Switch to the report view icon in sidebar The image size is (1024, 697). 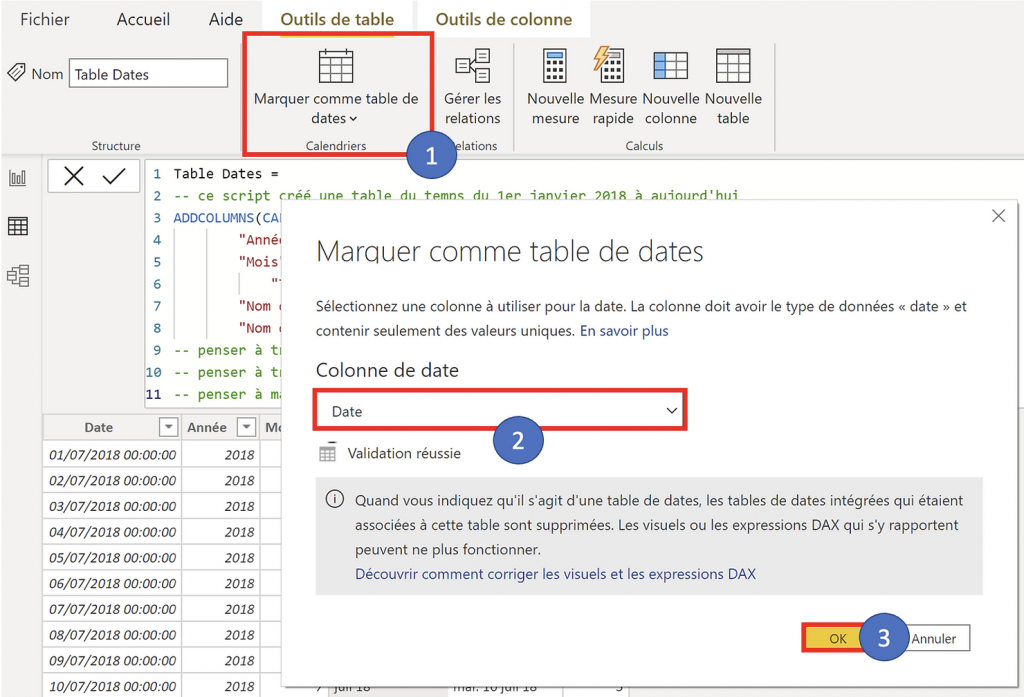coord(18,177)
